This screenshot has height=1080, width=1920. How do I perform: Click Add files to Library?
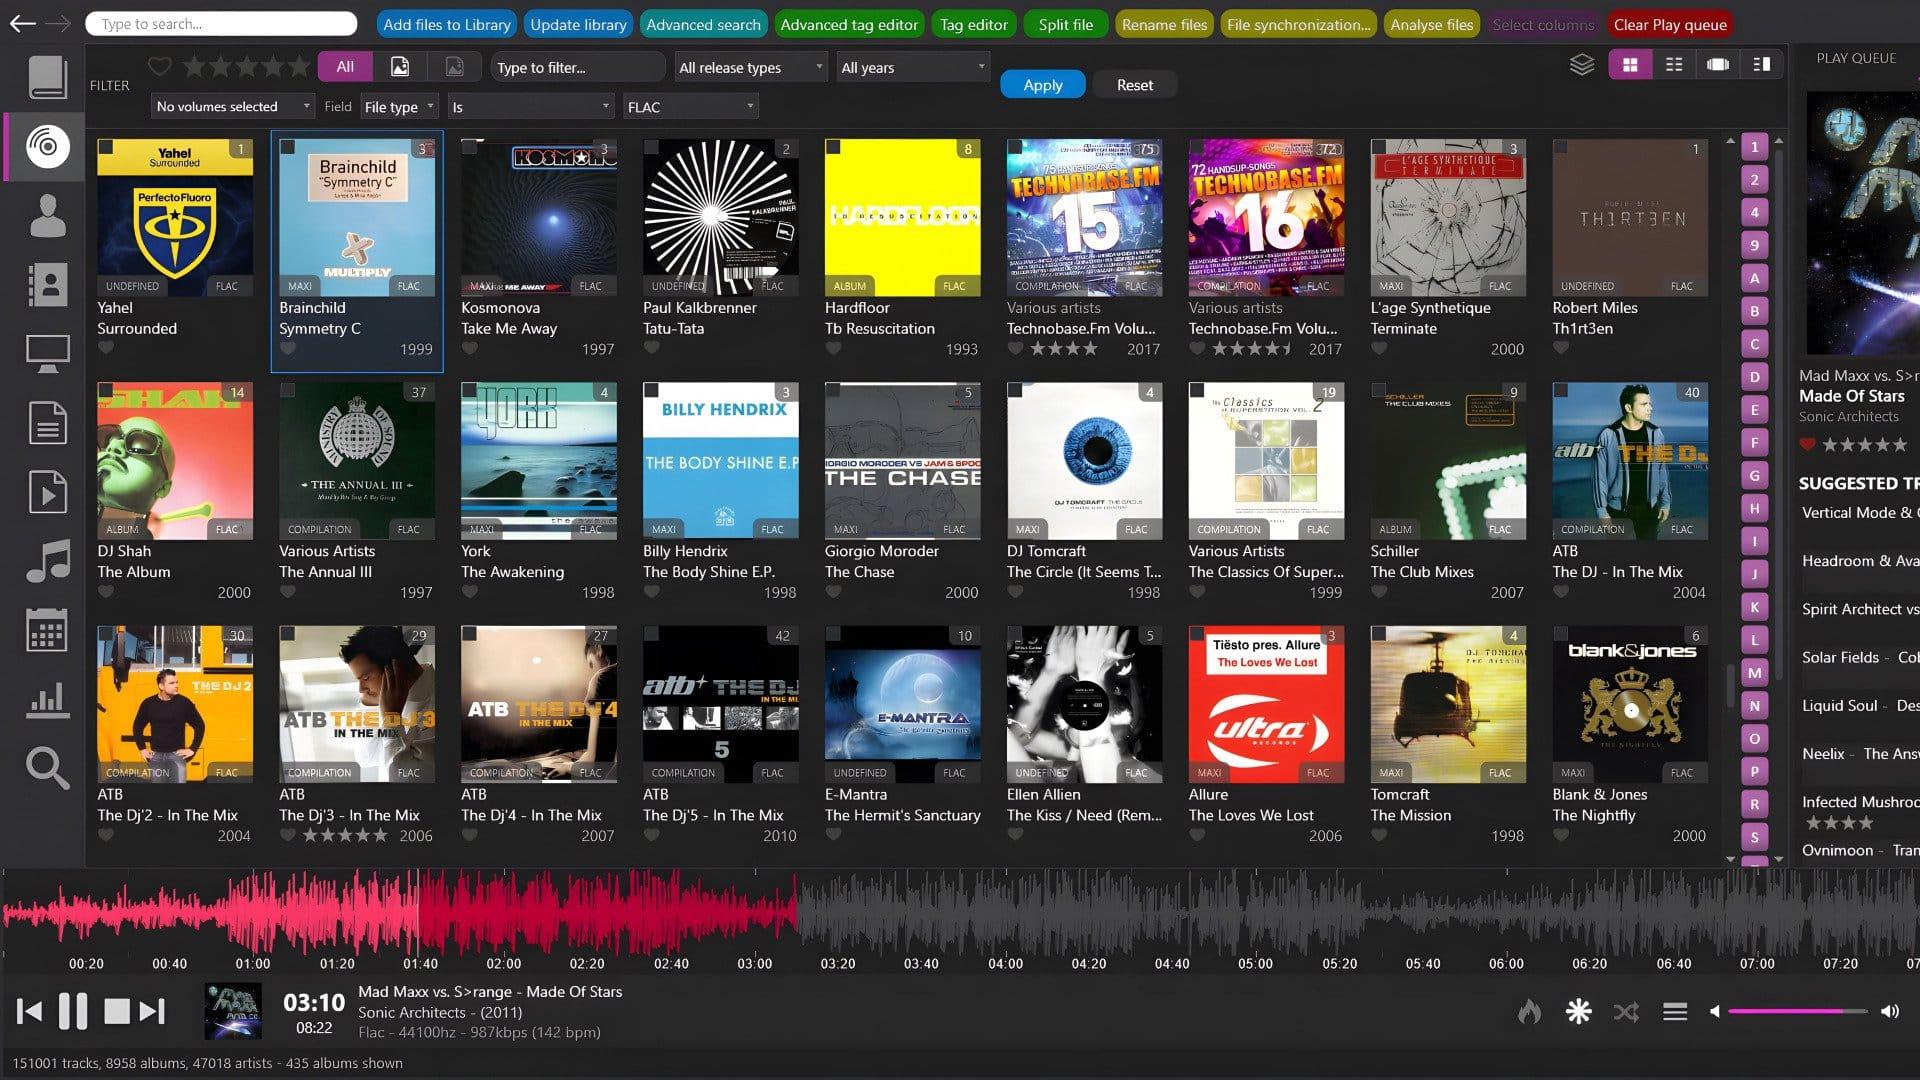point(446,24)
